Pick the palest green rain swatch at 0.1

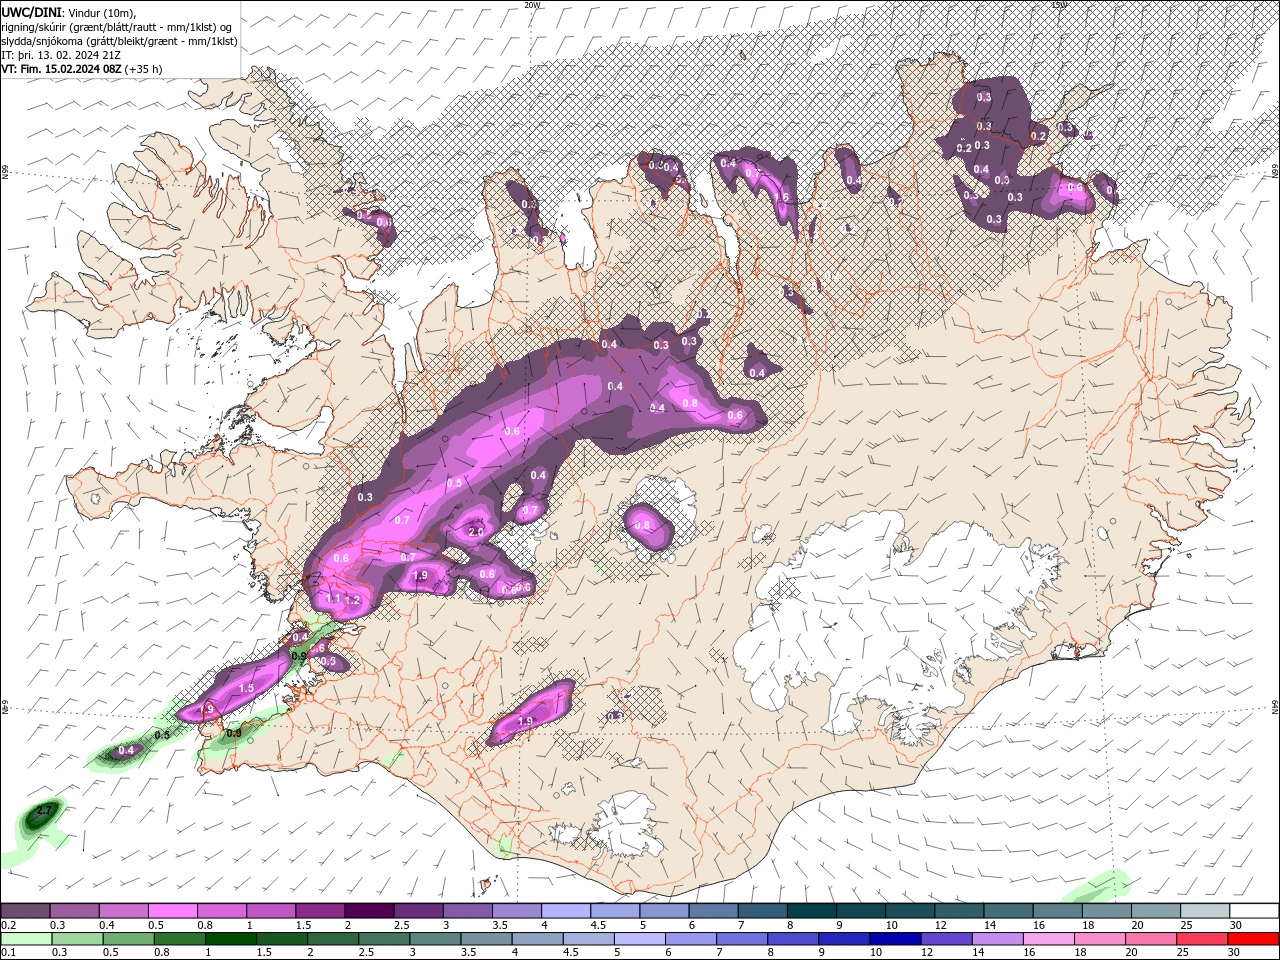pyautogui.click(x=26, y=938)
